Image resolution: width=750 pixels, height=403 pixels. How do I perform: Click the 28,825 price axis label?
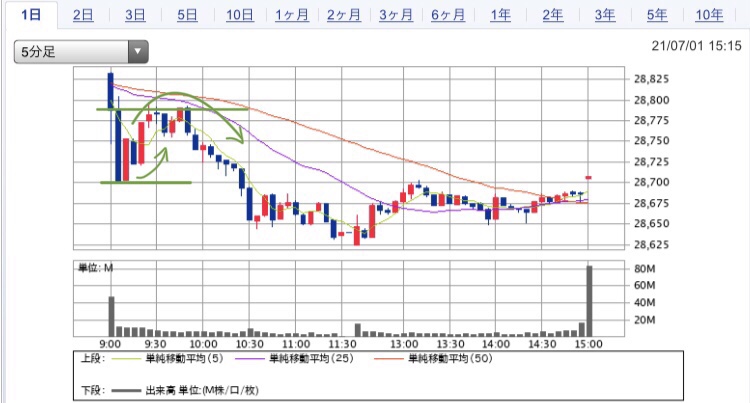651,79
